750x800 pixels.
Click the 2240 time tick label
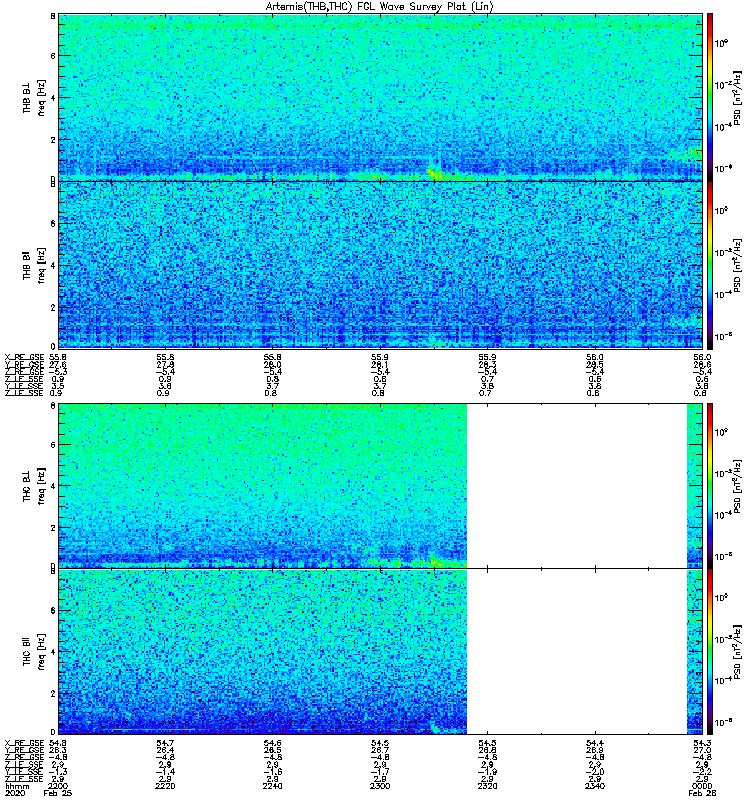click(x=272, y=786)
